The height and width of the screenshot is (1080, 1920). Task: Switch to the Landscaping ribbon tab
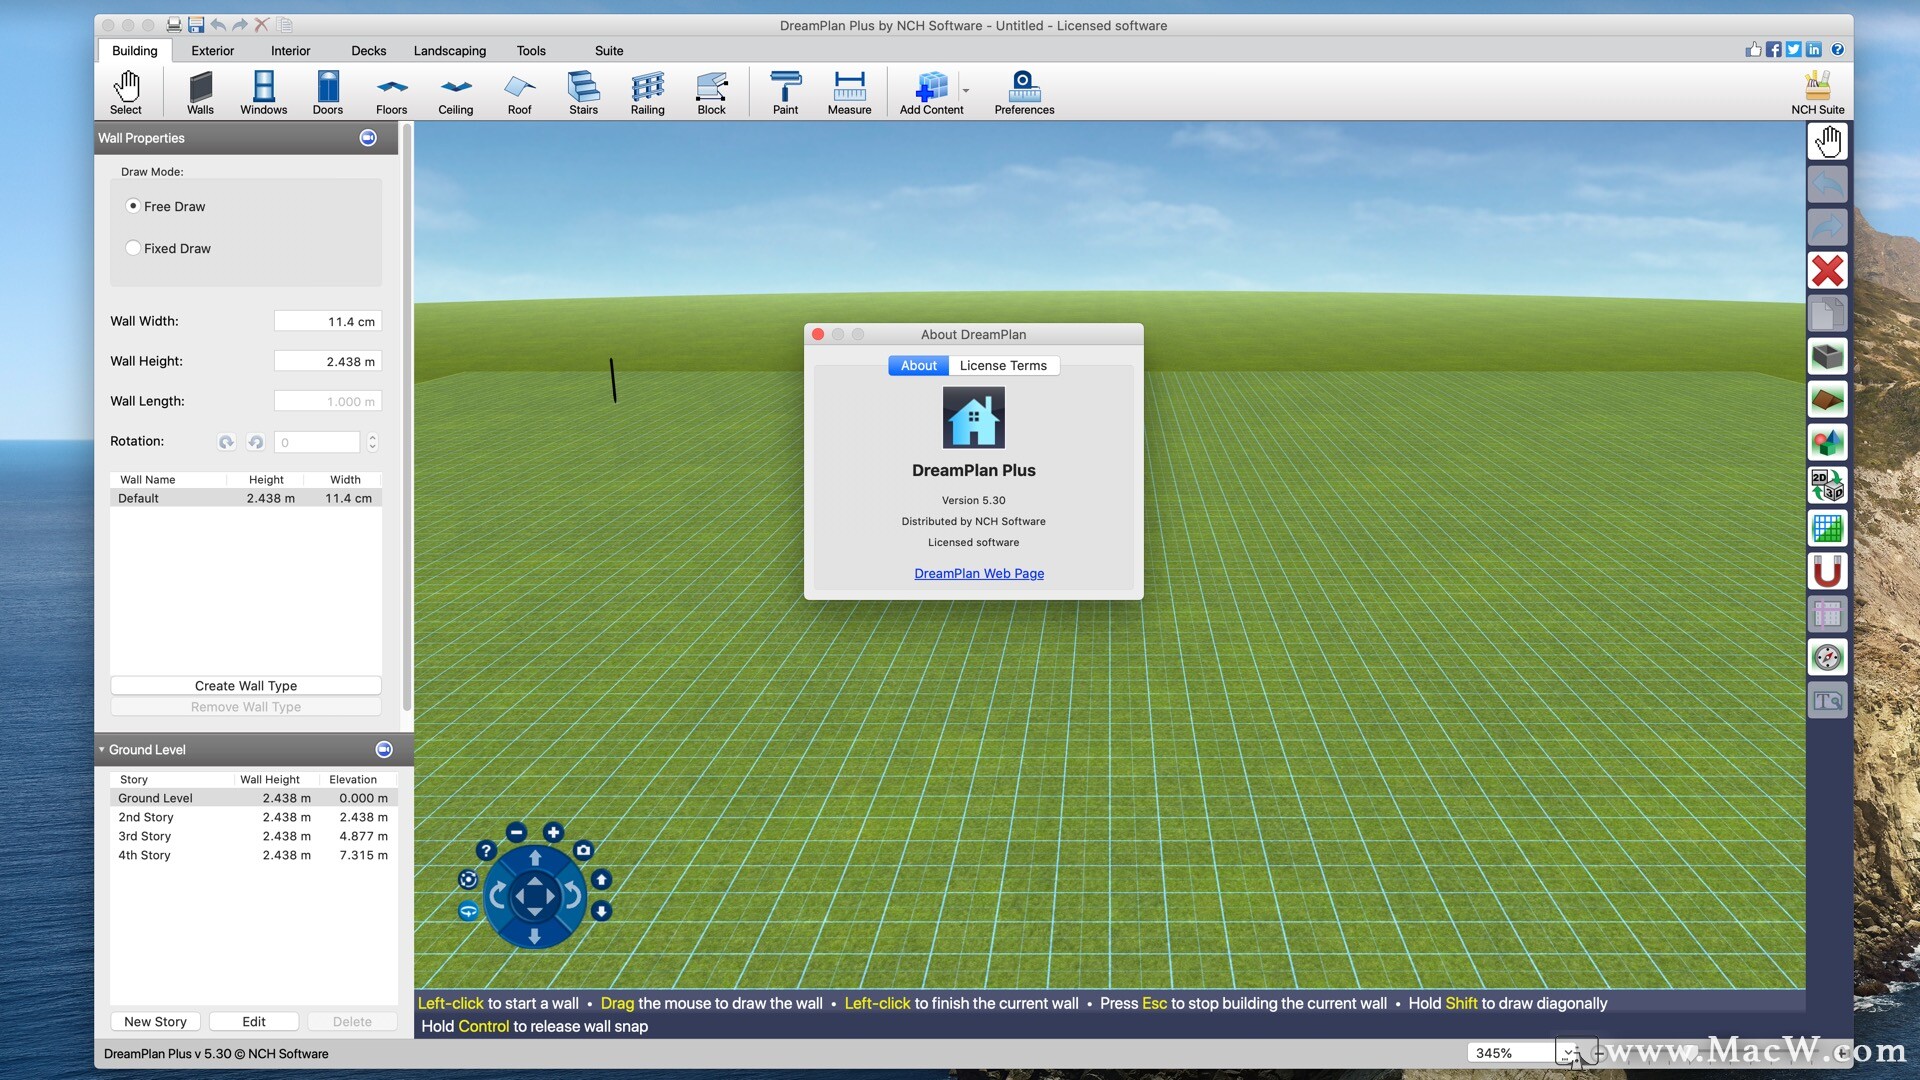[450, 50]
